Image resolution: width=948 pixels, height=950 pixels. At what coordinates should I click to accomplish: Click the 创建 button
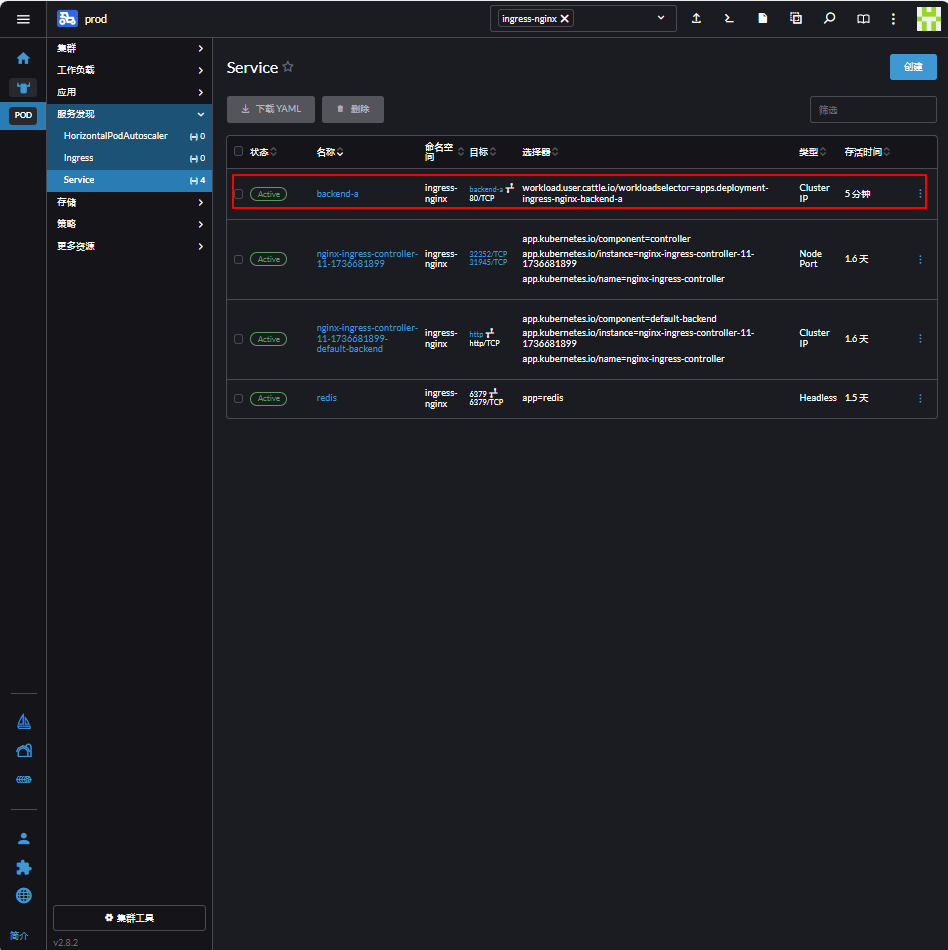click(x=912, y=67)
